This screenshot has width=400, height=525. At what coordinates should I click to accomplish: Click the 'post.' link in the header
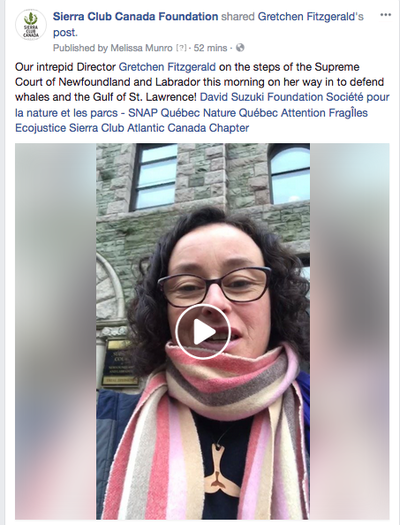[65, 32]
